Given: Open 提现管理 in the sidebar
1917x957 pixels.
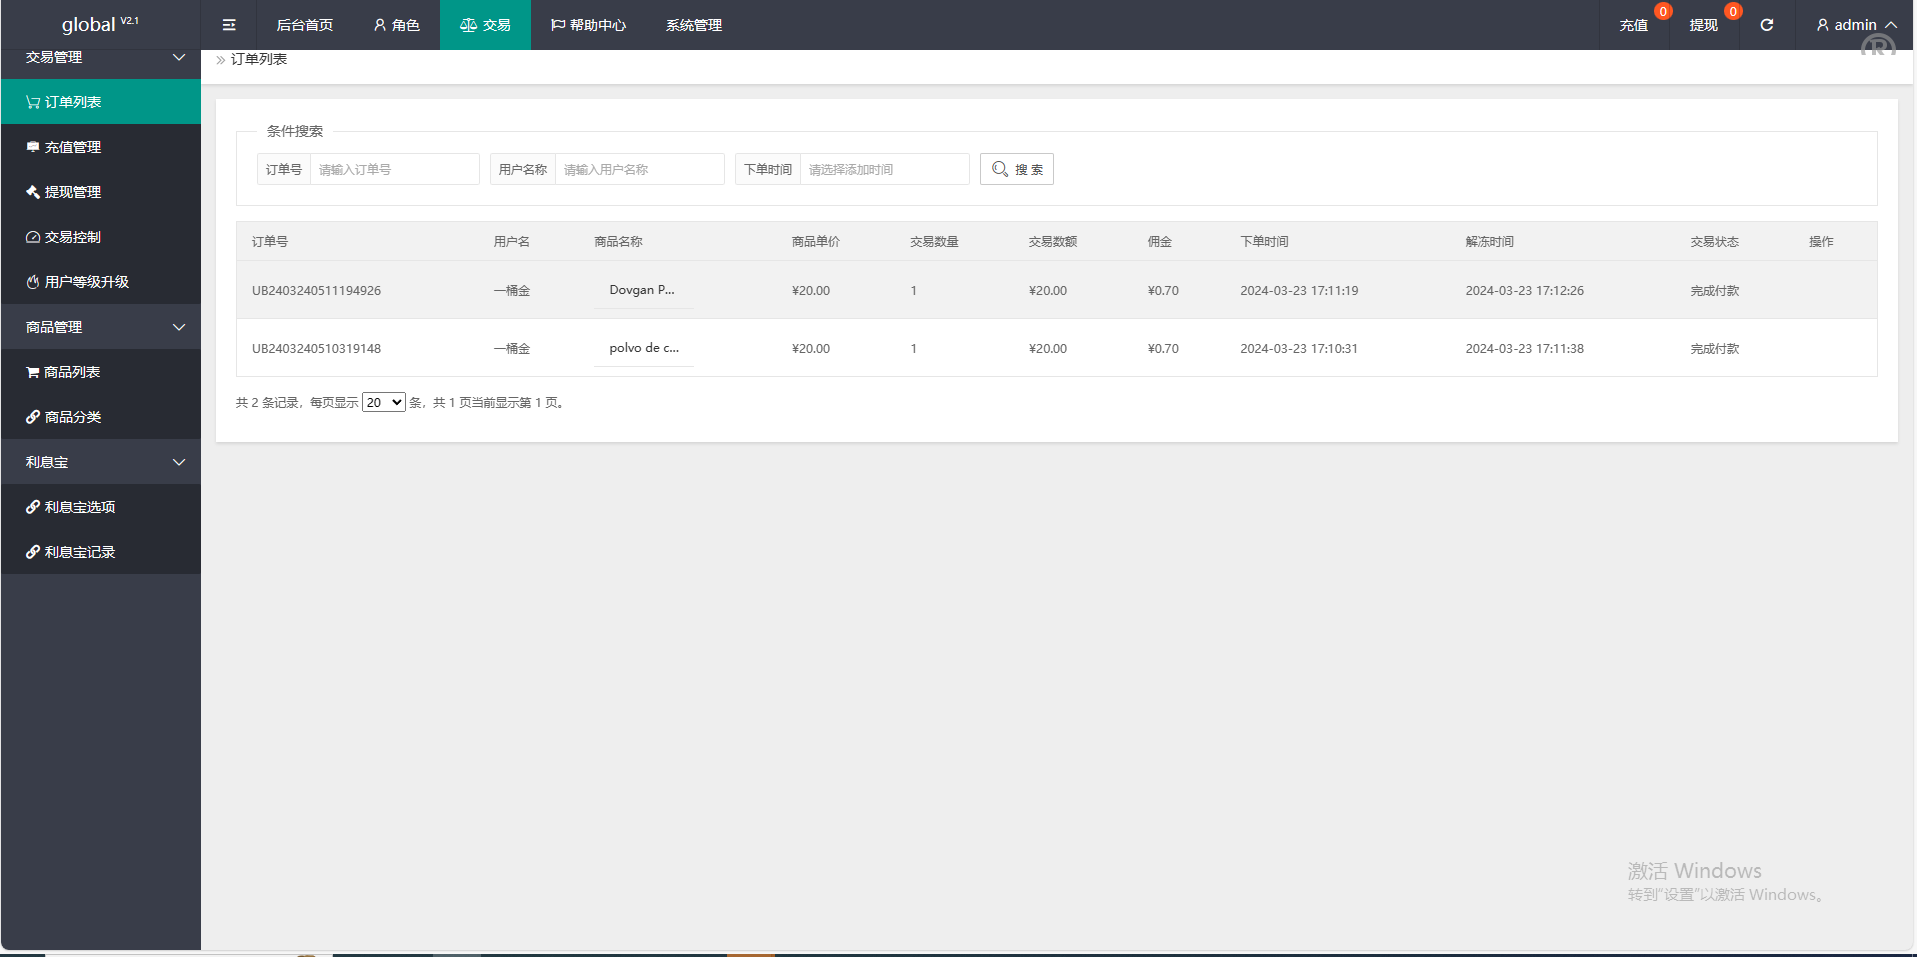Looking at the screenshot, I should point(73,192).
